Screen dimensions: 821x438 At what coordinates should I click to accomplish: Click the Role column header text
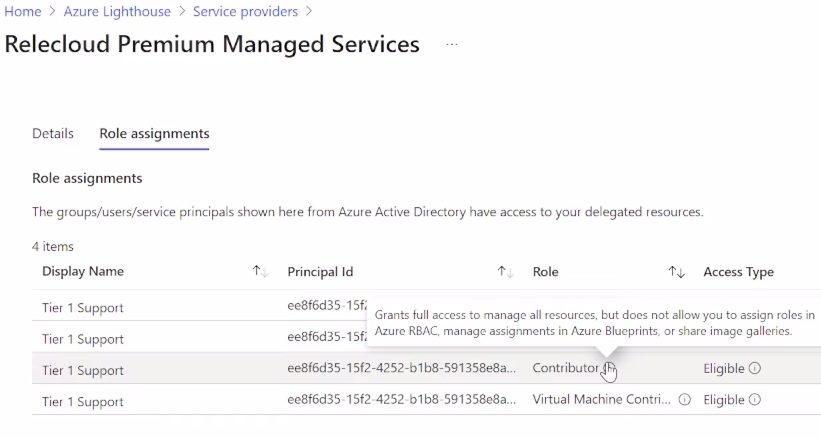point(545,272)
